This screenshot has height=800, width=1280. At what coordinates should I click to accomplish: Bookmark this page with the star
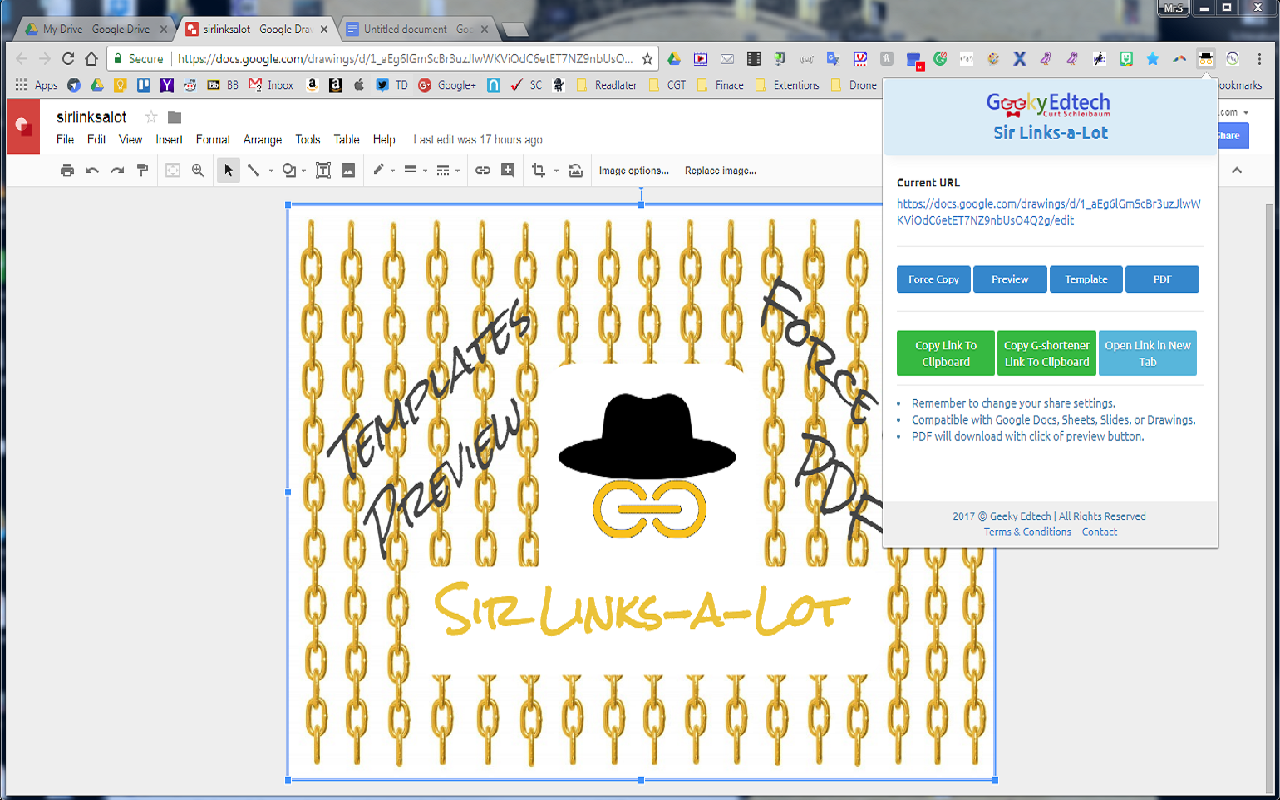[647, 59]
